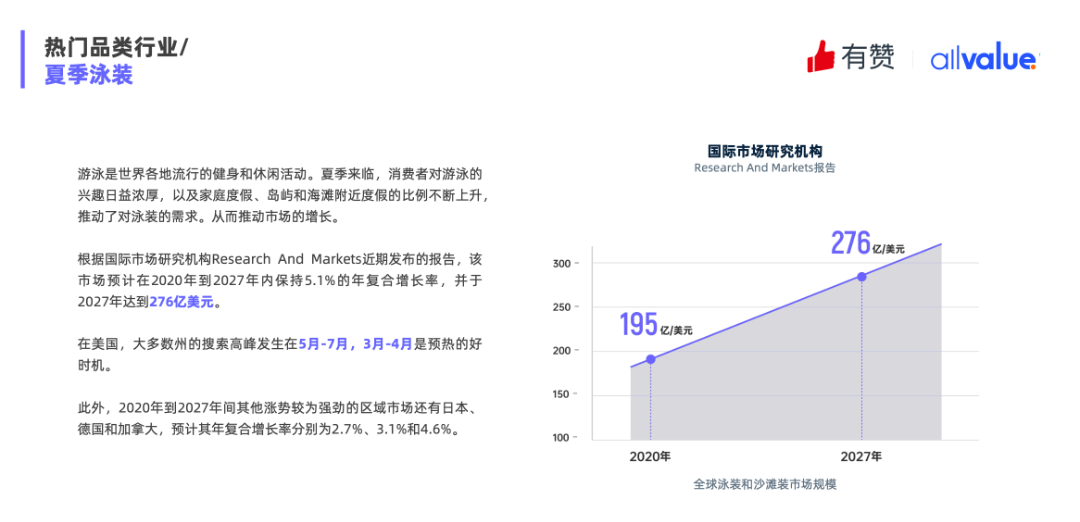
Task: Click the highlighted text 276亿美元 in paragraph
Action: tap(182, 302)
